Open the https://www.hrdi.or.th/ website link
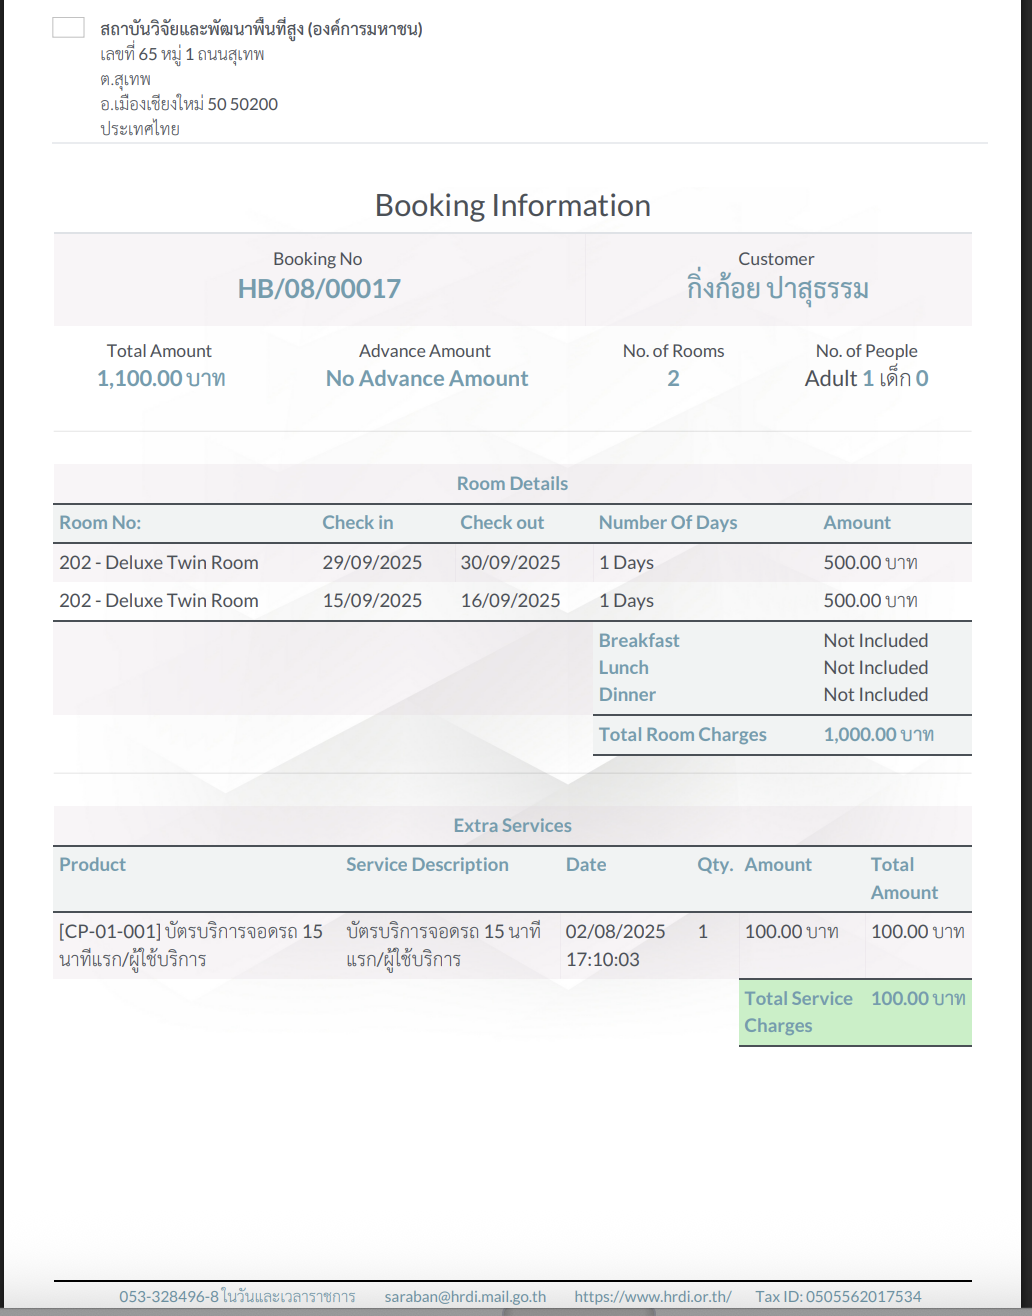This screenshot has height=1316, width=1032. (x=652, y=1296)
